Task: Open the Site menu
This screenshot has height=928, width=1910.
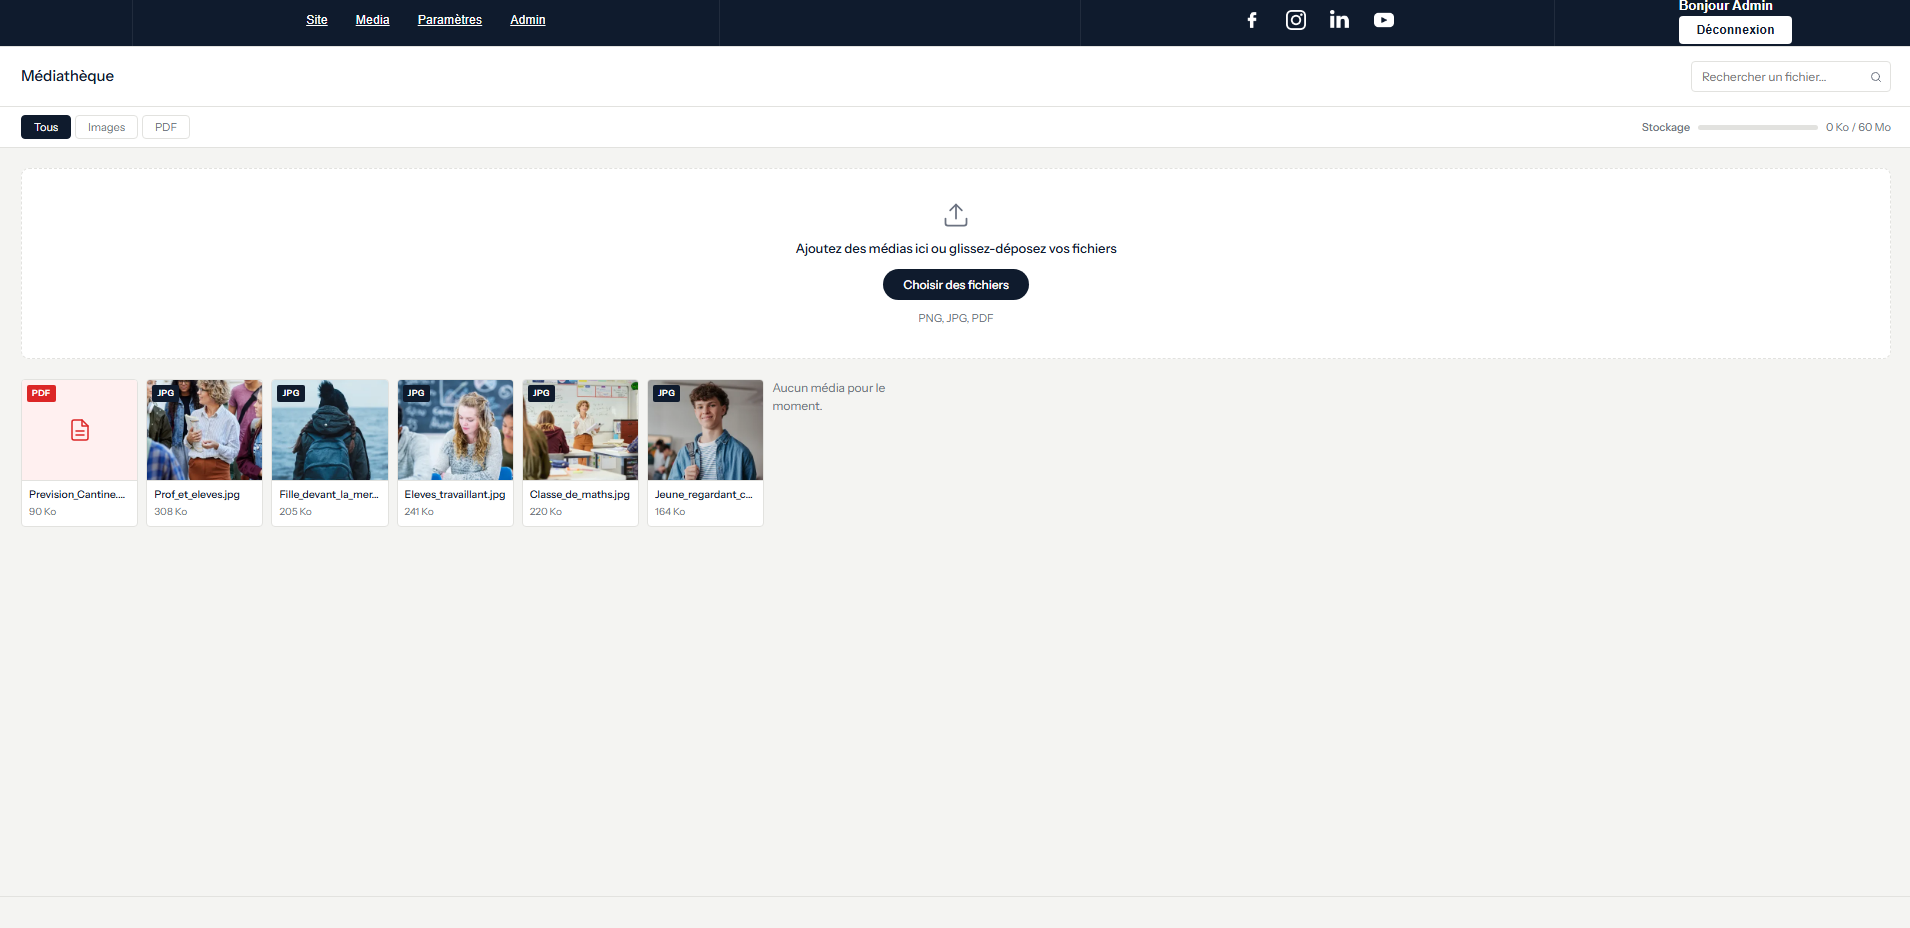Action: (317, 20)
